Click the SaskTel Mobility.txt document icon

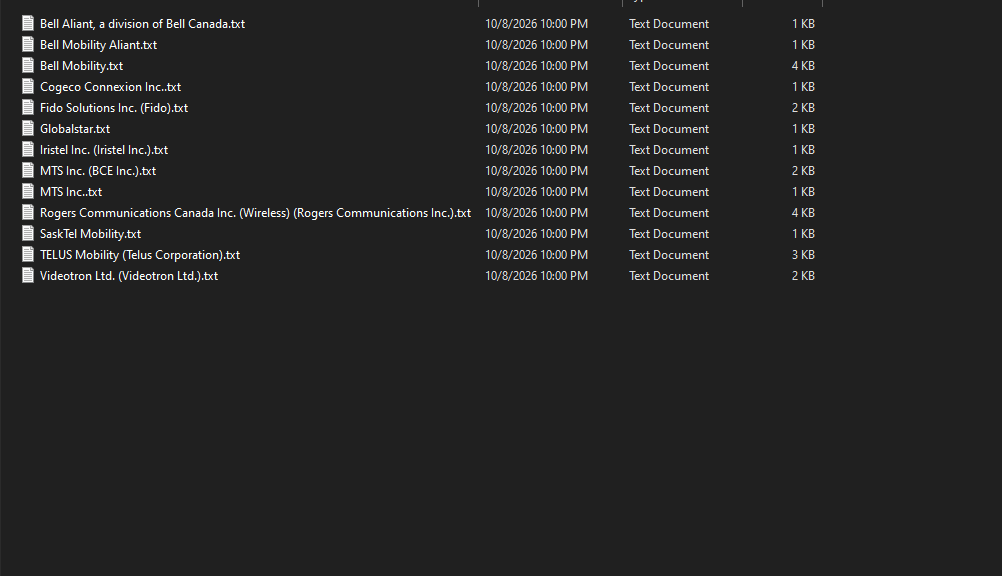pos(28,234)
